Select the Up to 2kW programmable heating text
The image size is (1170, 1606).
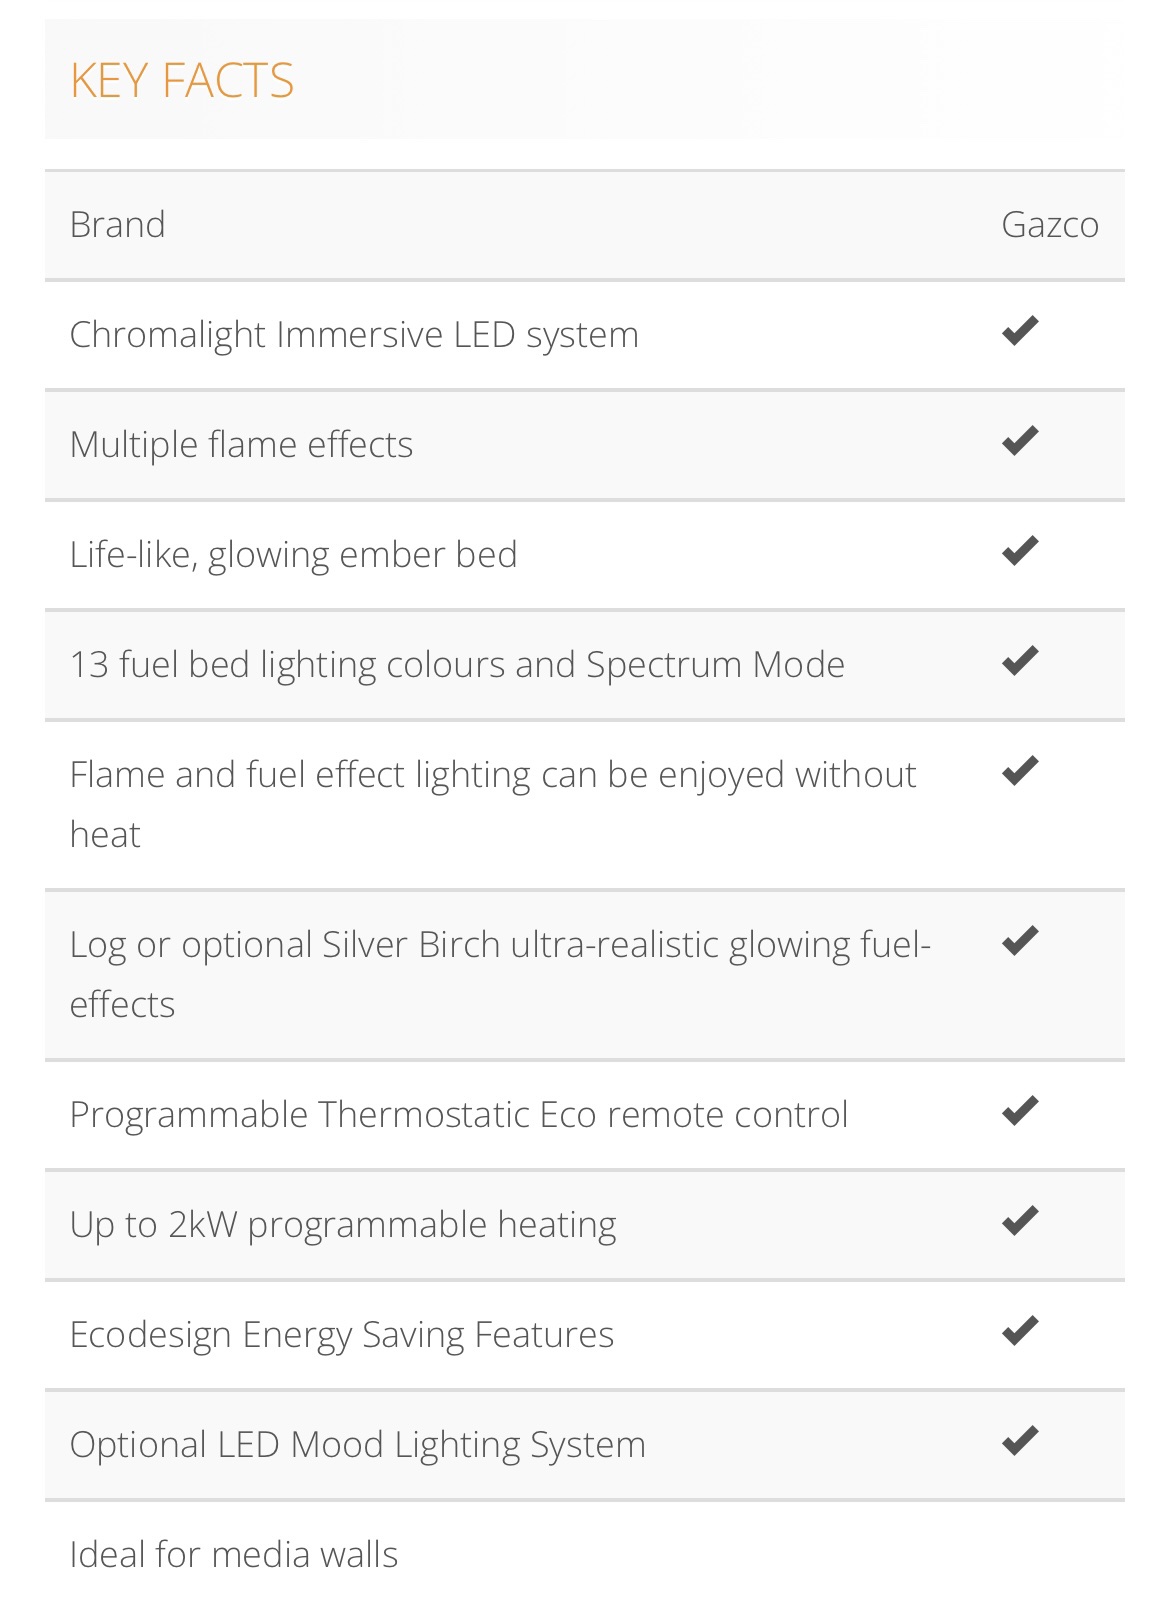click(343, 1225)
